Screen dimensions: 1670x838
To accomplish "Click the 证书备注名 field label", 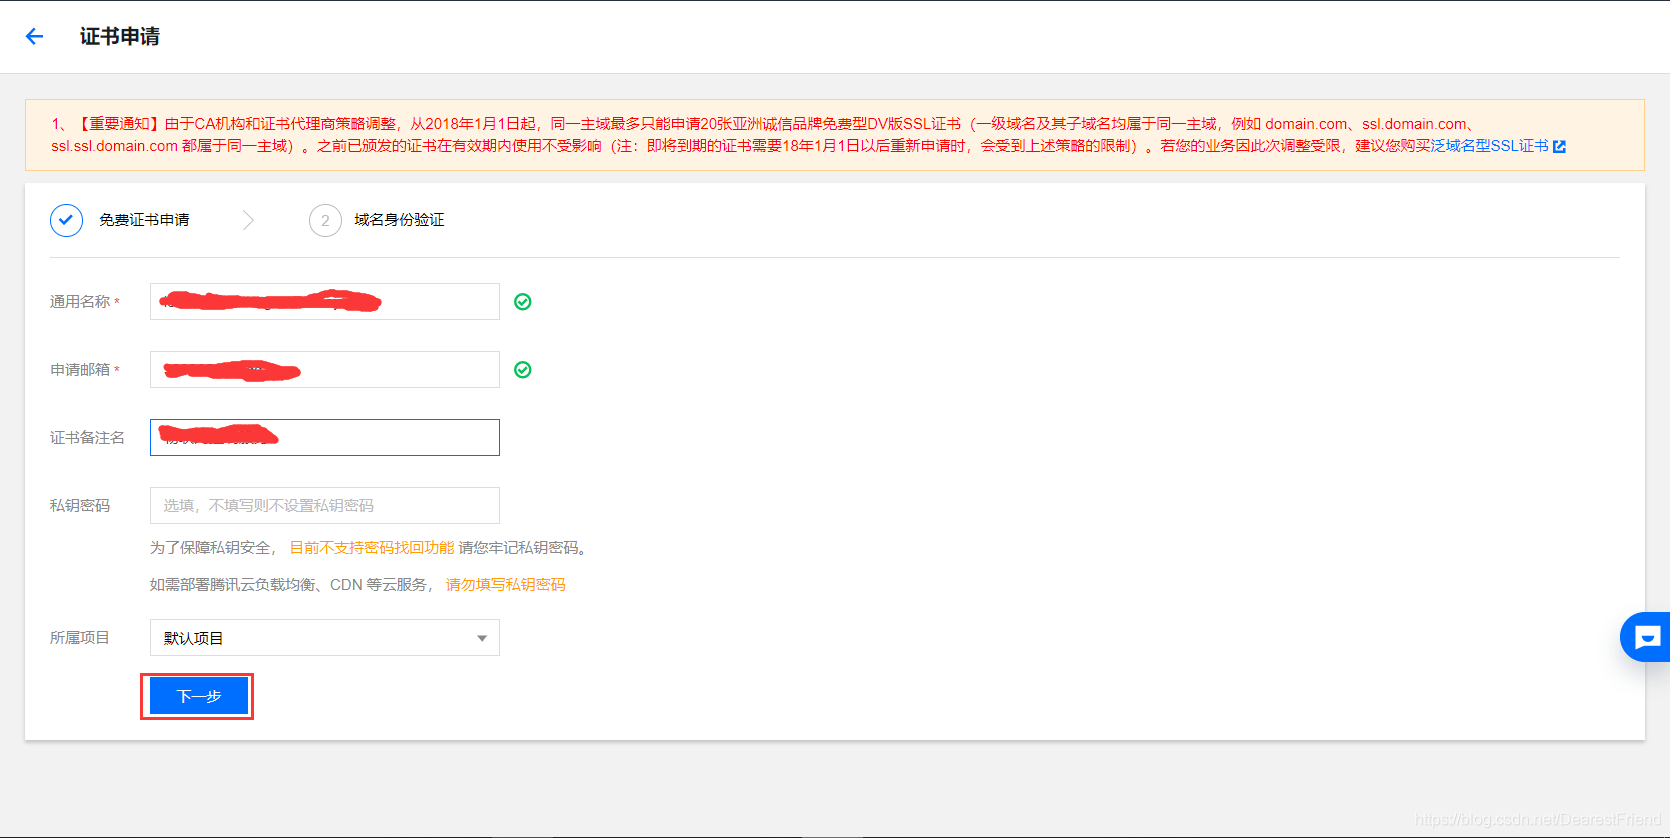I will tap(88, 438).
